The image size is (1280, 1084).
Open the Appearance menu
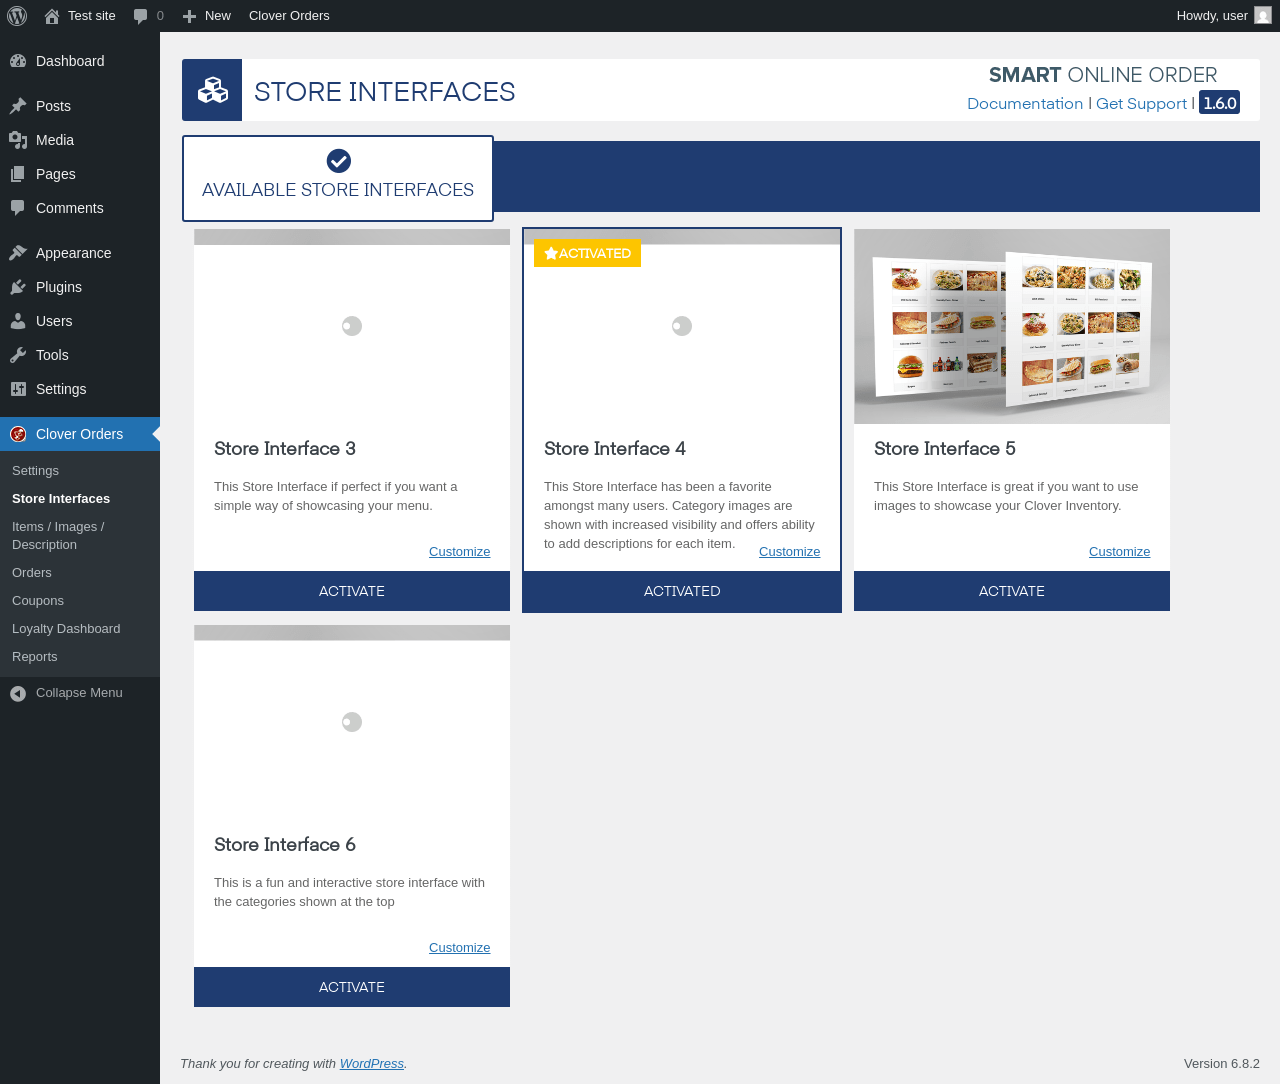(80, 253)
